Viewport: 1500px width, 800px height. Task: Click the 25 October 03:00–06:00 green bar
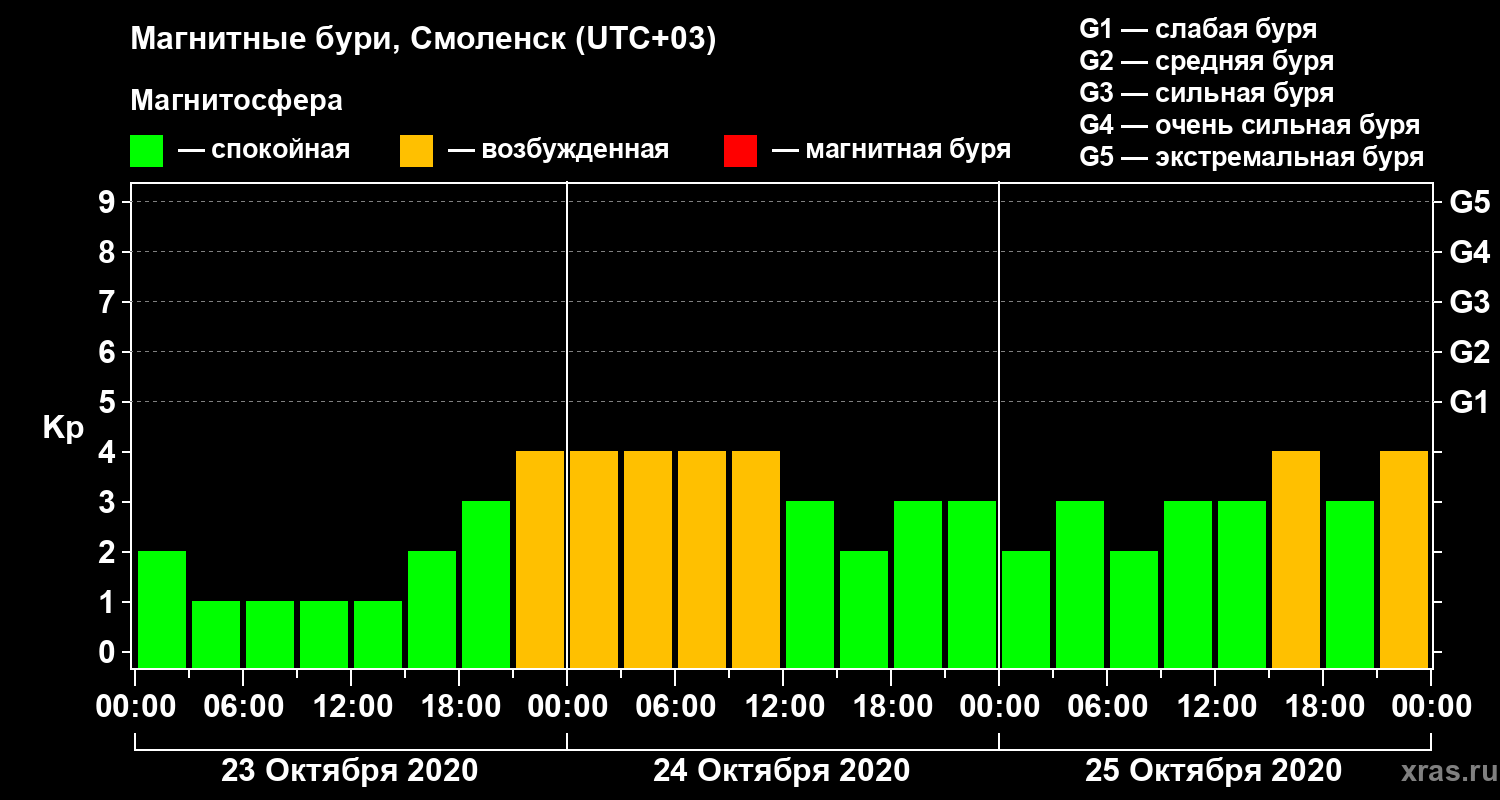(x=1080, y=584)
